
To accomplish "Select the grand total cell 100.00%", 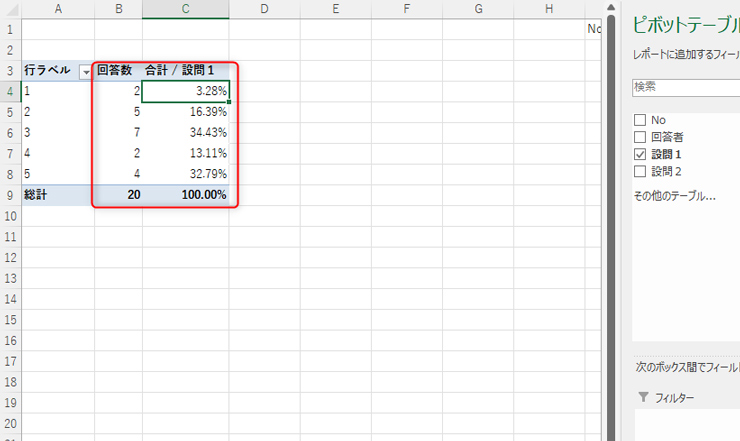I will tap(185, 195).
